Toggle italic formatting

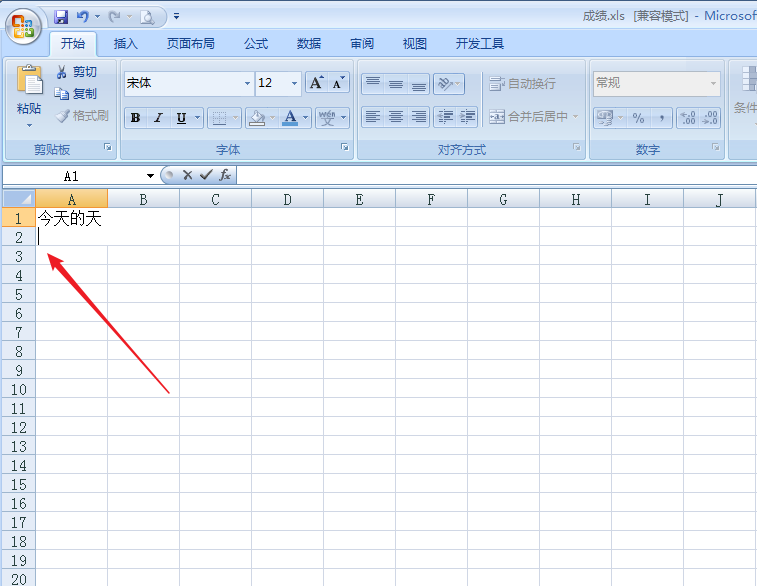158,118
